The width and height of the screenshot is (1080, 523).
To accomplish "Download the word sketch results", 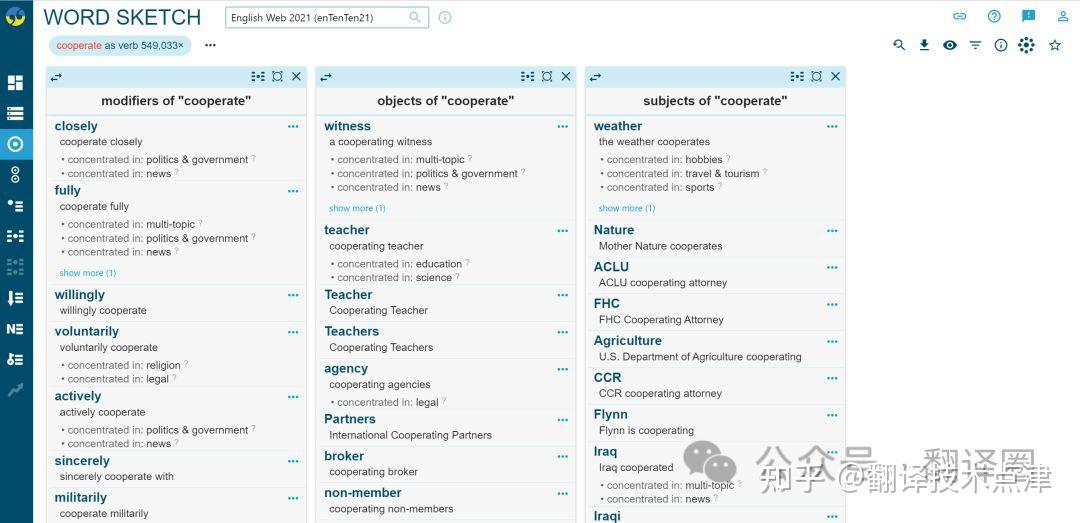I will click(924, 45).
